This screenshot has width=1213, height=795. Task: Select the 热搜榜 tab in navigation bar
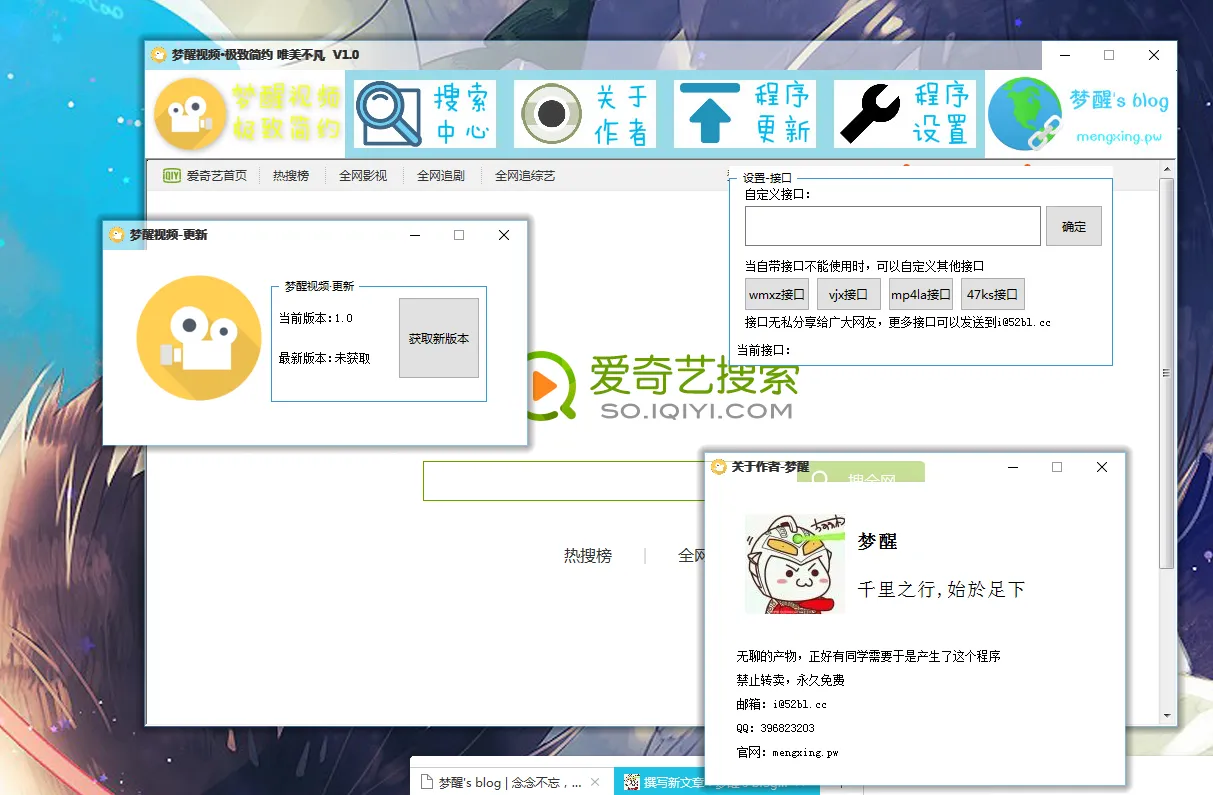pyautogui.click(x=291, y=176)
